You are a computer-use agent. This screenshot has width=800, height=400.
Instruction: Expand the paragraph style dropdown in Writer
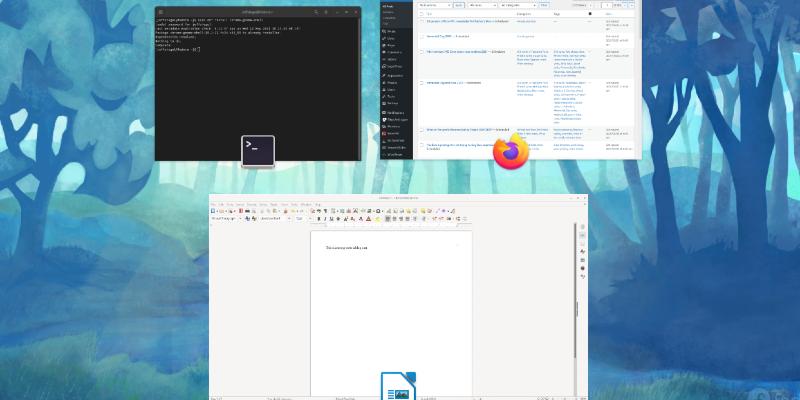pyautogui.click(x=241, y=218)
